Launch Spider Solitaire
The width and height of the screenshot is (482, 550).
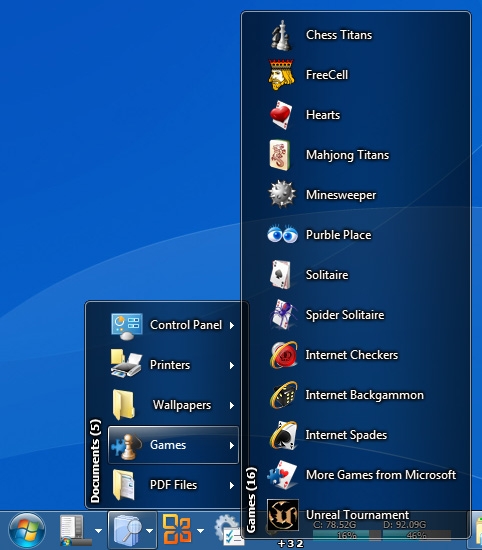click(357, 315)
